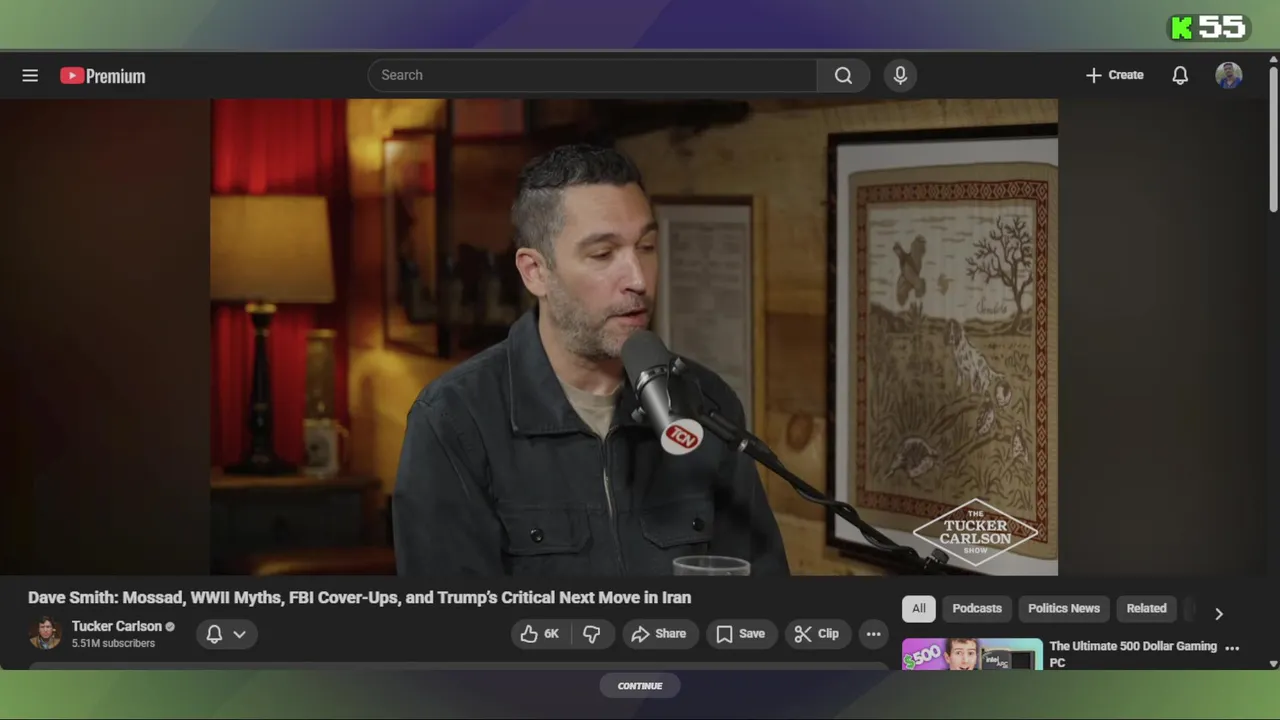
Task: Open Tucker Carlson channel name link
Action: coord(116,626)
